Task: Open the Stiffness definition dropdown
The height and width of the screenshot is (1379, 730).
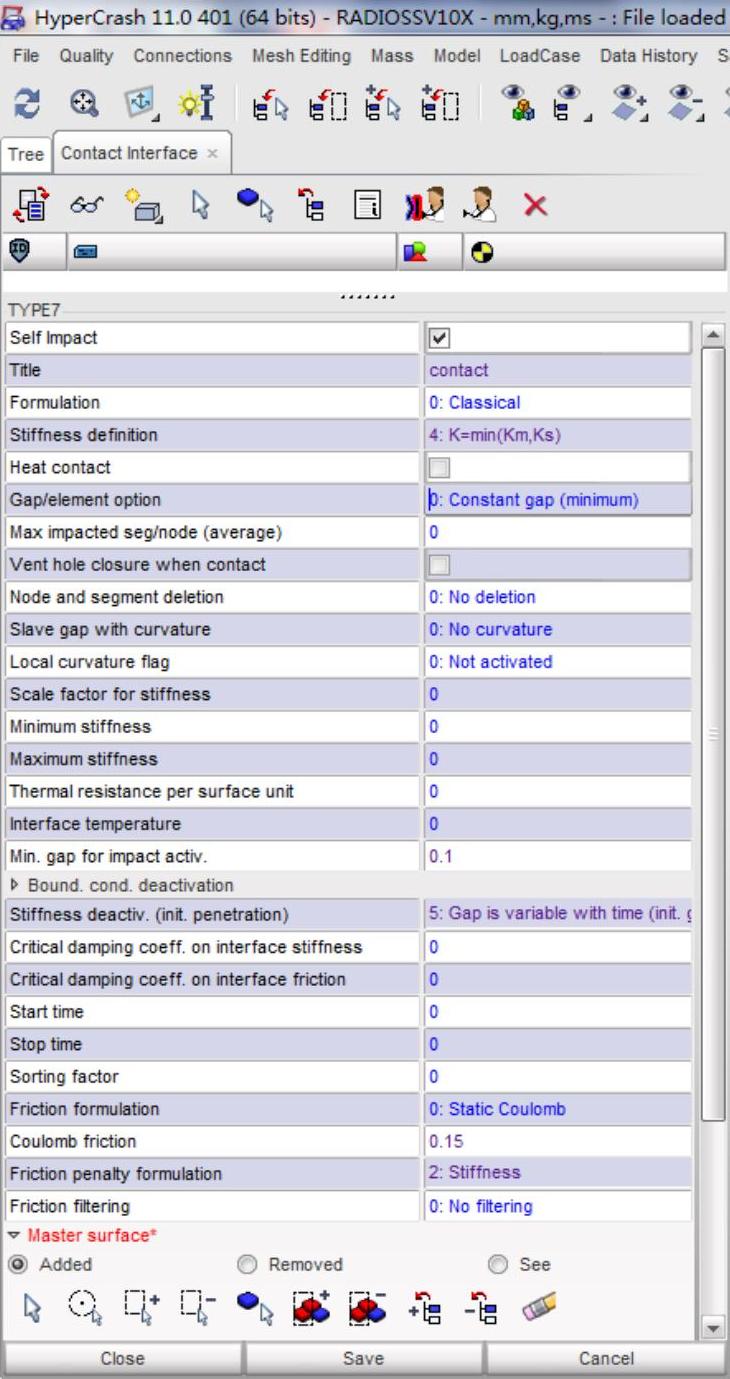Action: pos(557,435)
